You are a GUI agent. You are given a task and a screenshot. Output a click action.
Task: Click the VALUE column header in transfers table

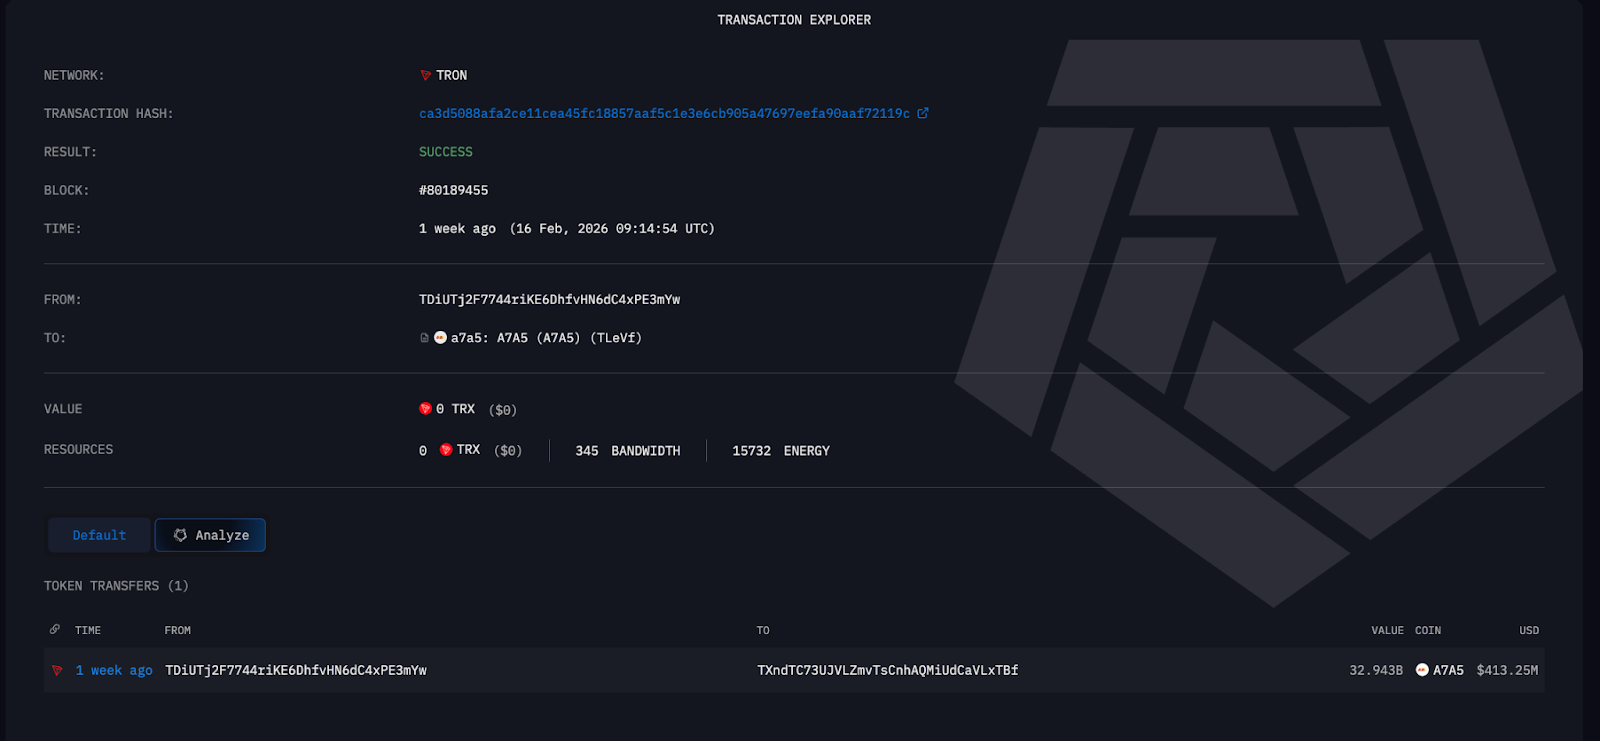point(1387,630)
